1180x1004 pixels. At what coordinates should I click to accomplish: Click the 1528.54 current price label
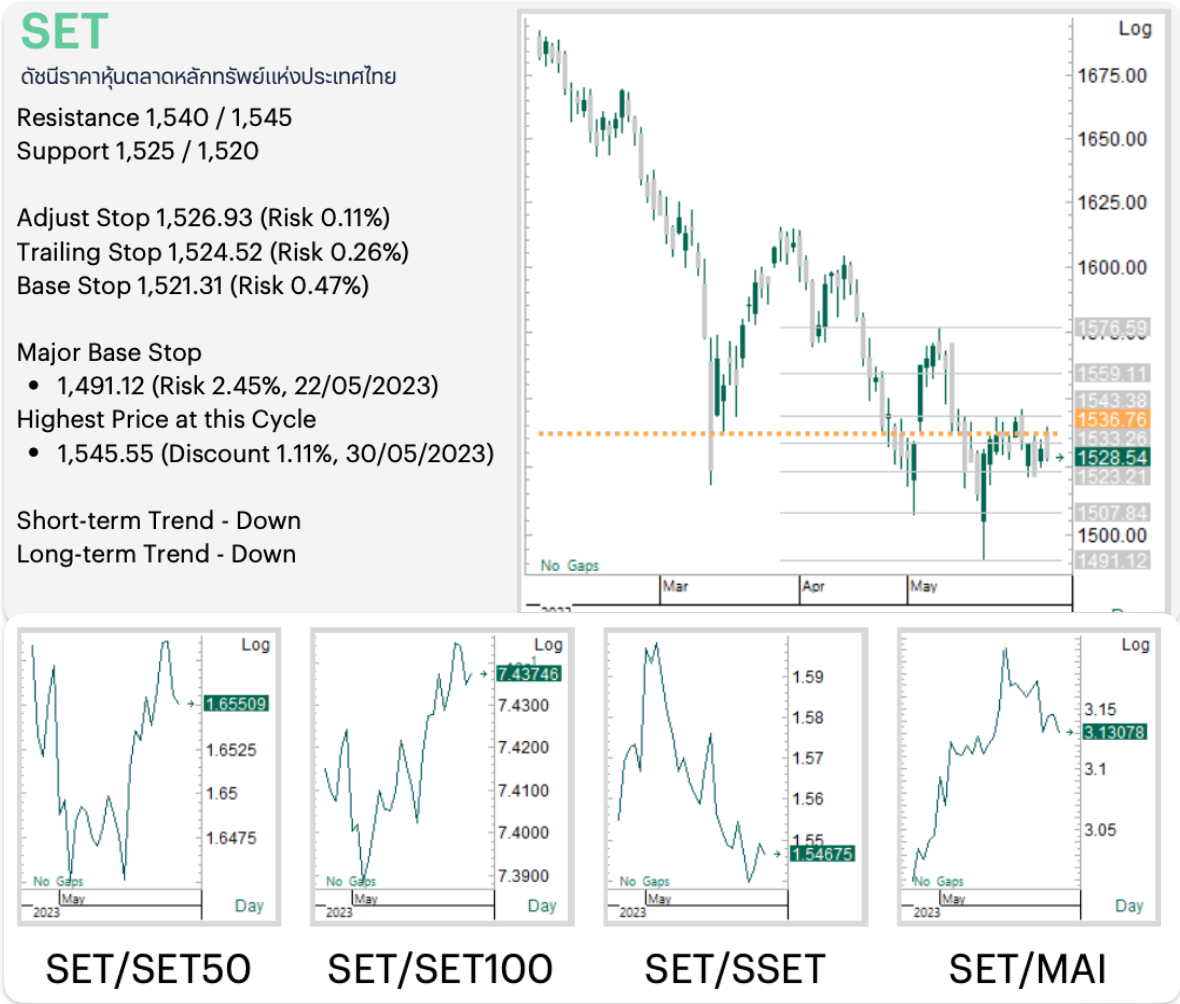[x=1112, y=457]
